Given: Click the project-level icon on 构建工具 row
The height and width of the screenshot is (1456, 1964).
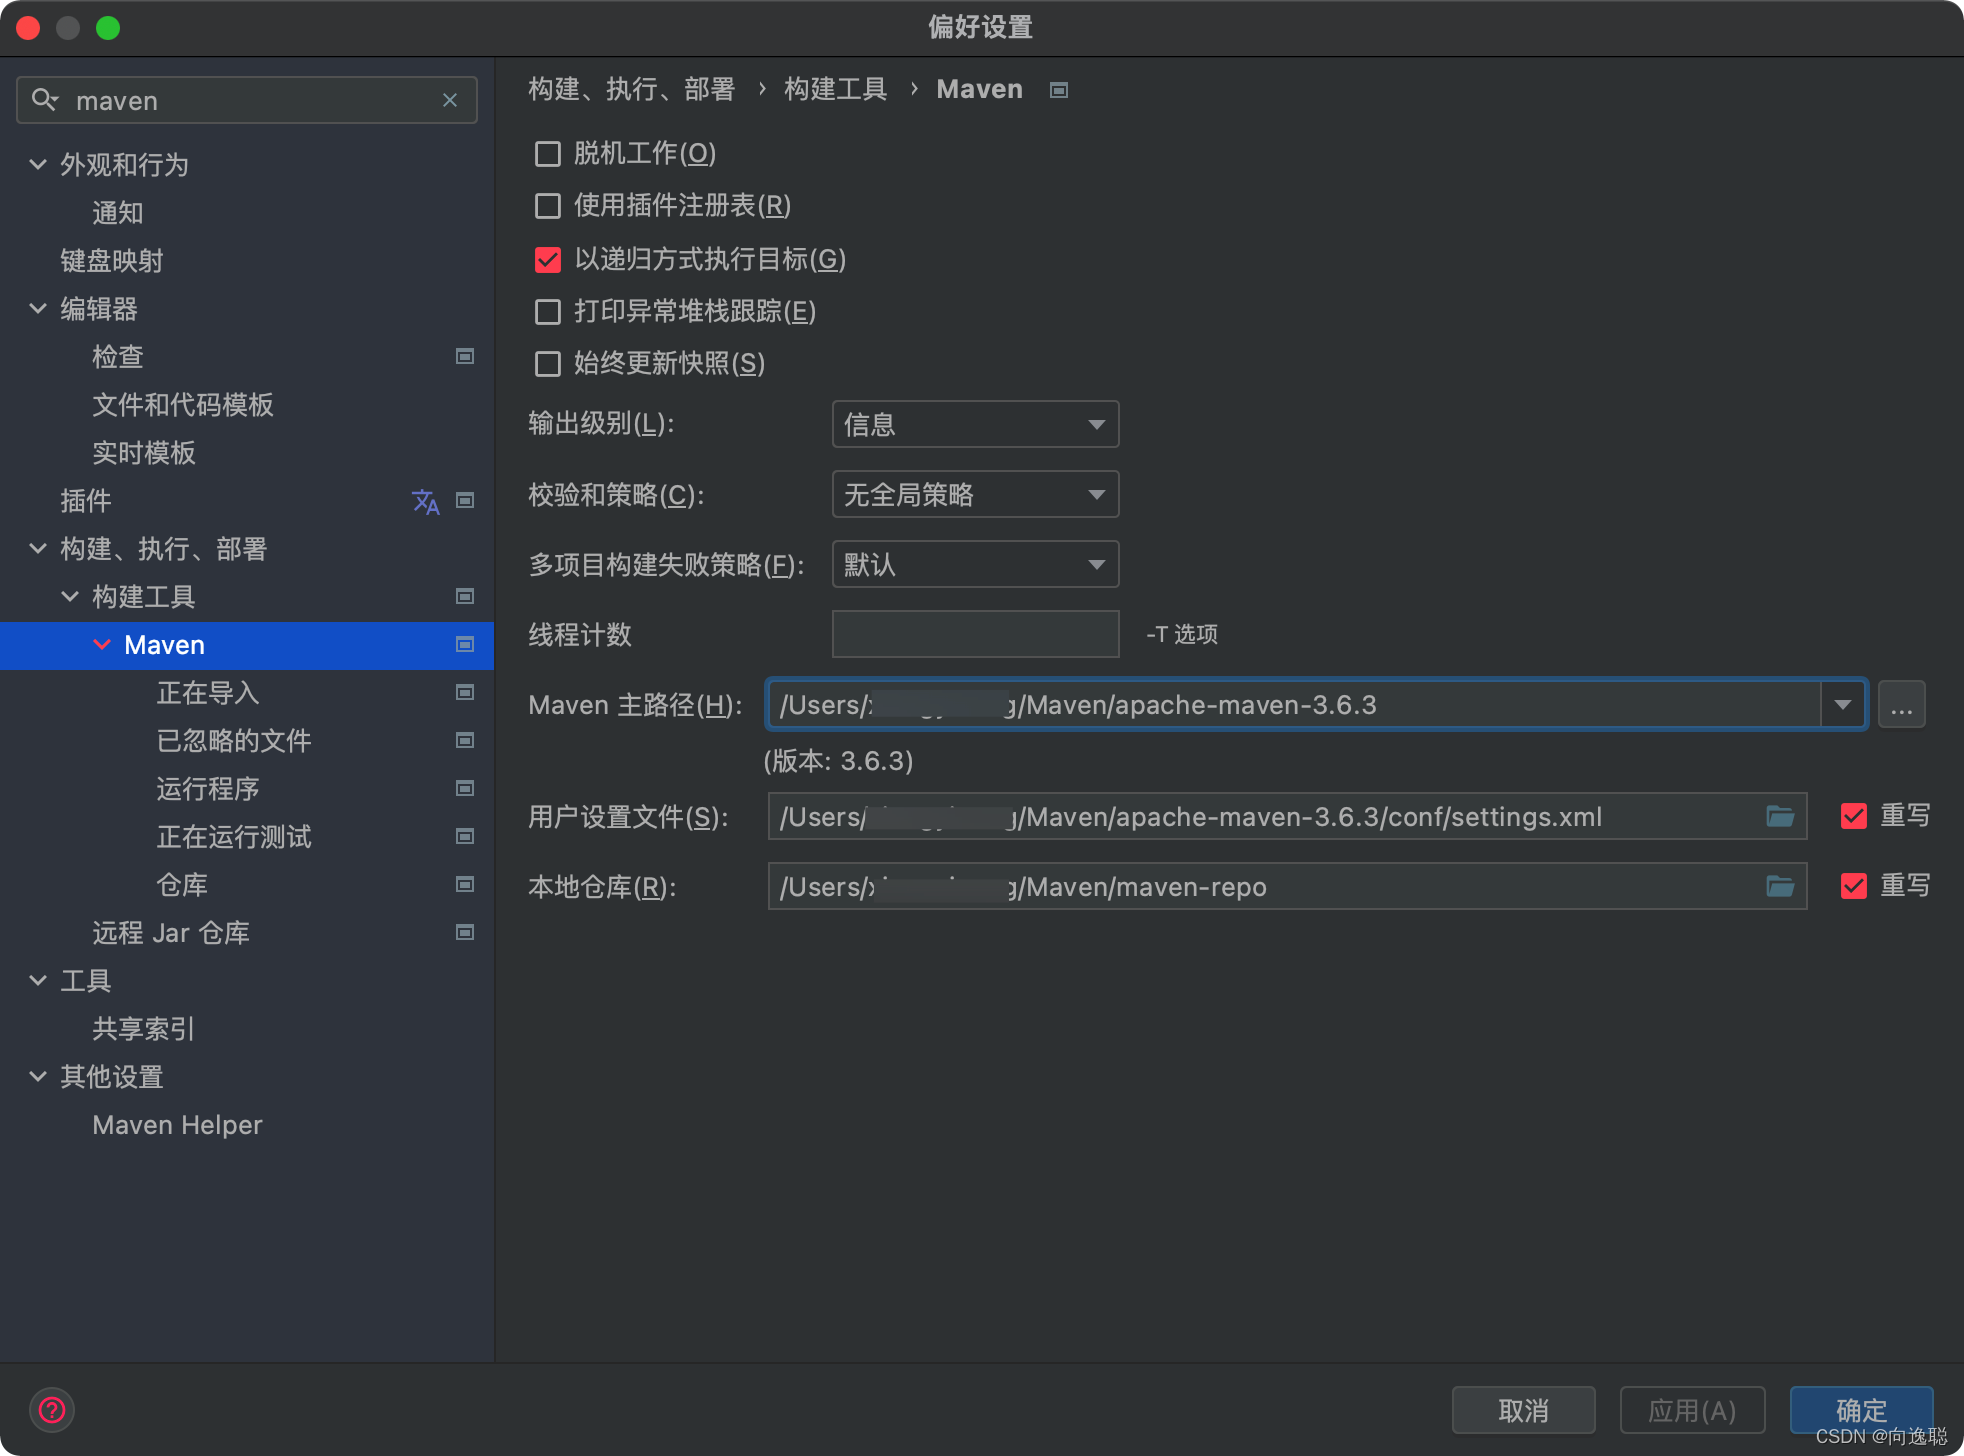Looking at the screenshot, I should (x=465, y=596).
